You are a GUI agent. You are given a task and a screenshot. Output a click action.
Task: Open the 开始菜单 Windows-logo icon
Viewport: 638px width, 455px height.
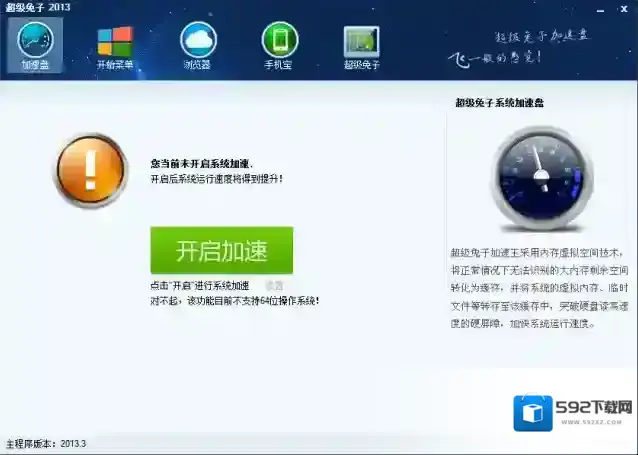115,45
